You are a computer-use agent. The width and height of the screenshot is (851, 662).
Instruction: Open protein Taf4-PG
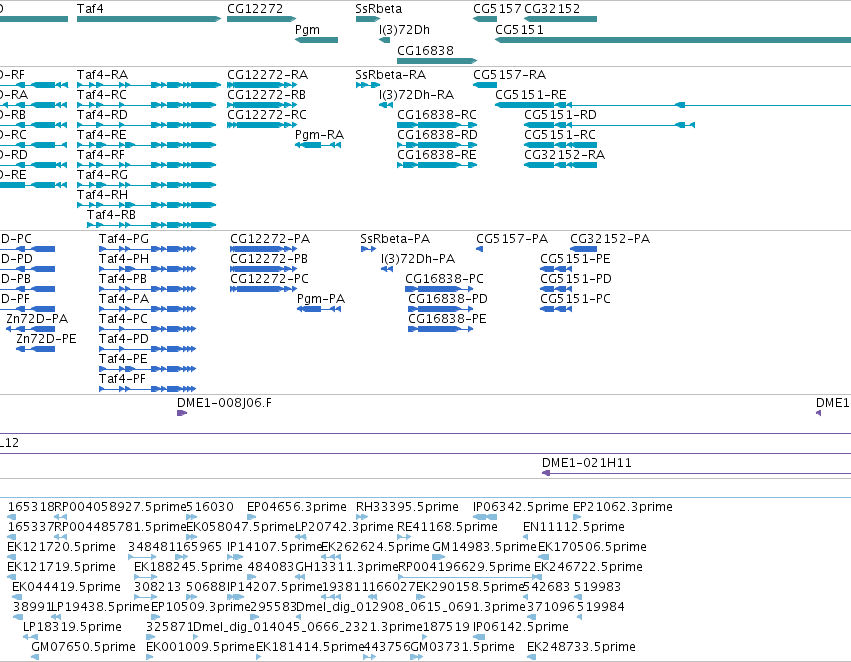(x=124, y=239)
